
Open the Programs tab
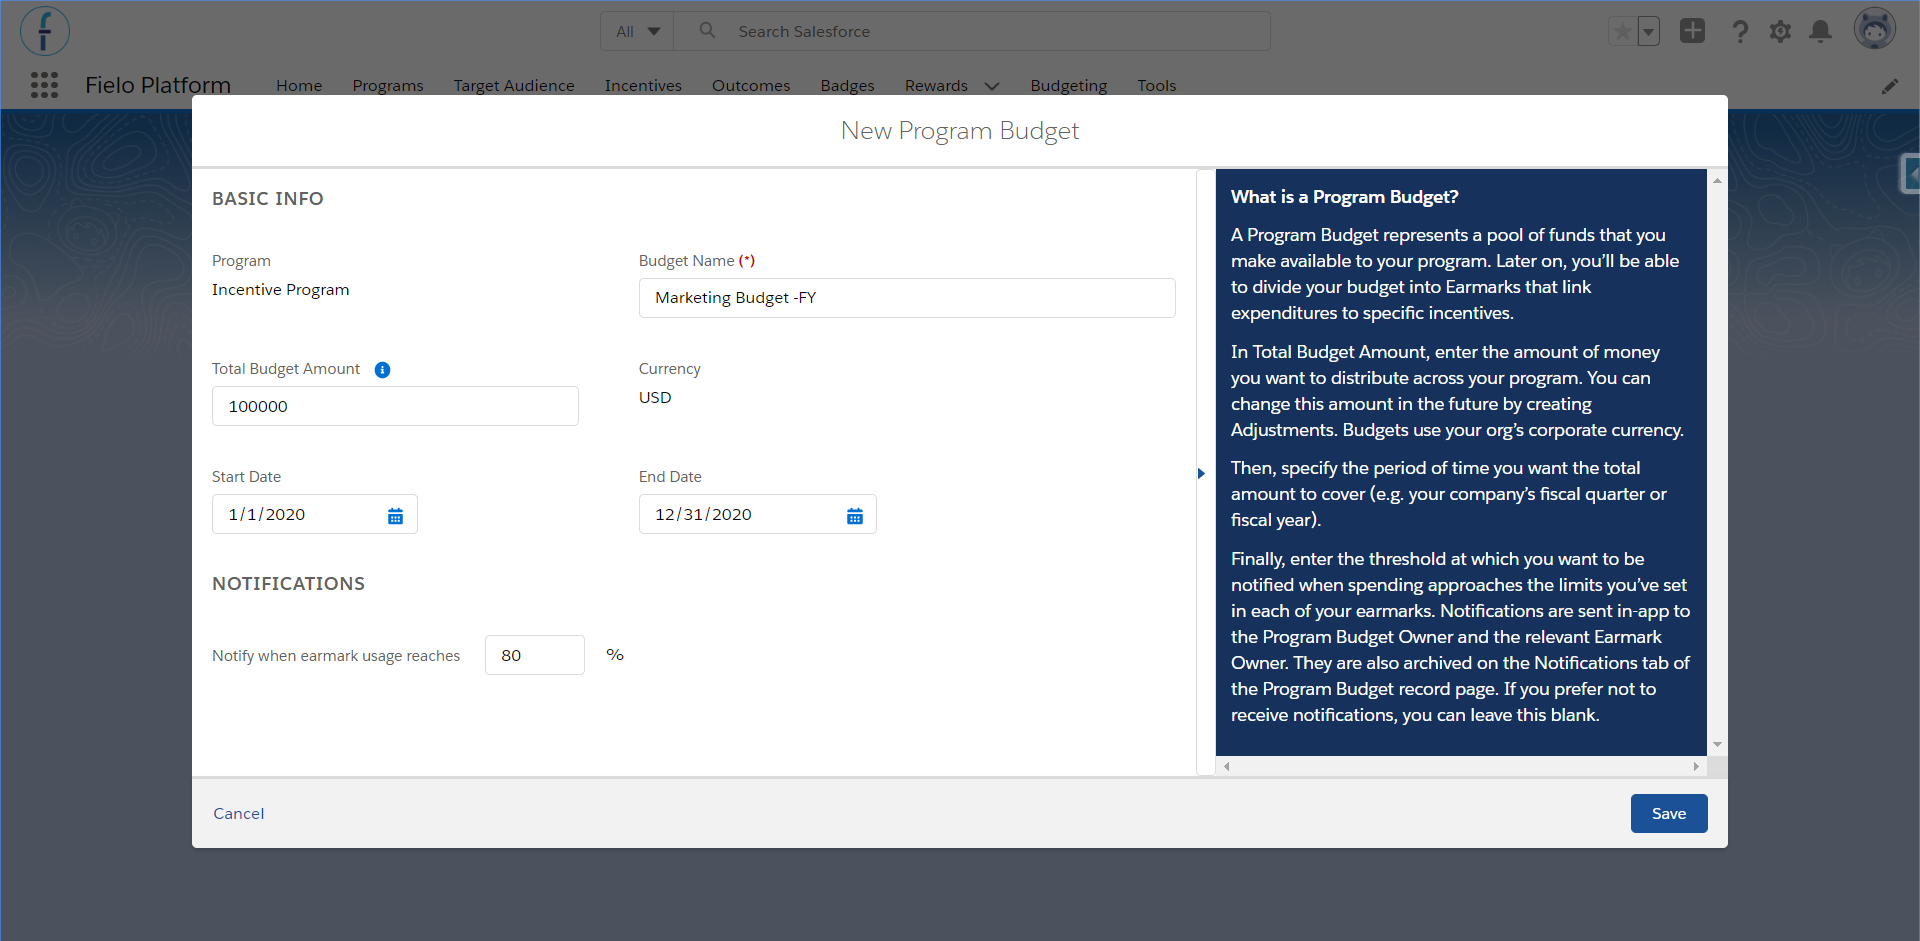coord(388,86)
